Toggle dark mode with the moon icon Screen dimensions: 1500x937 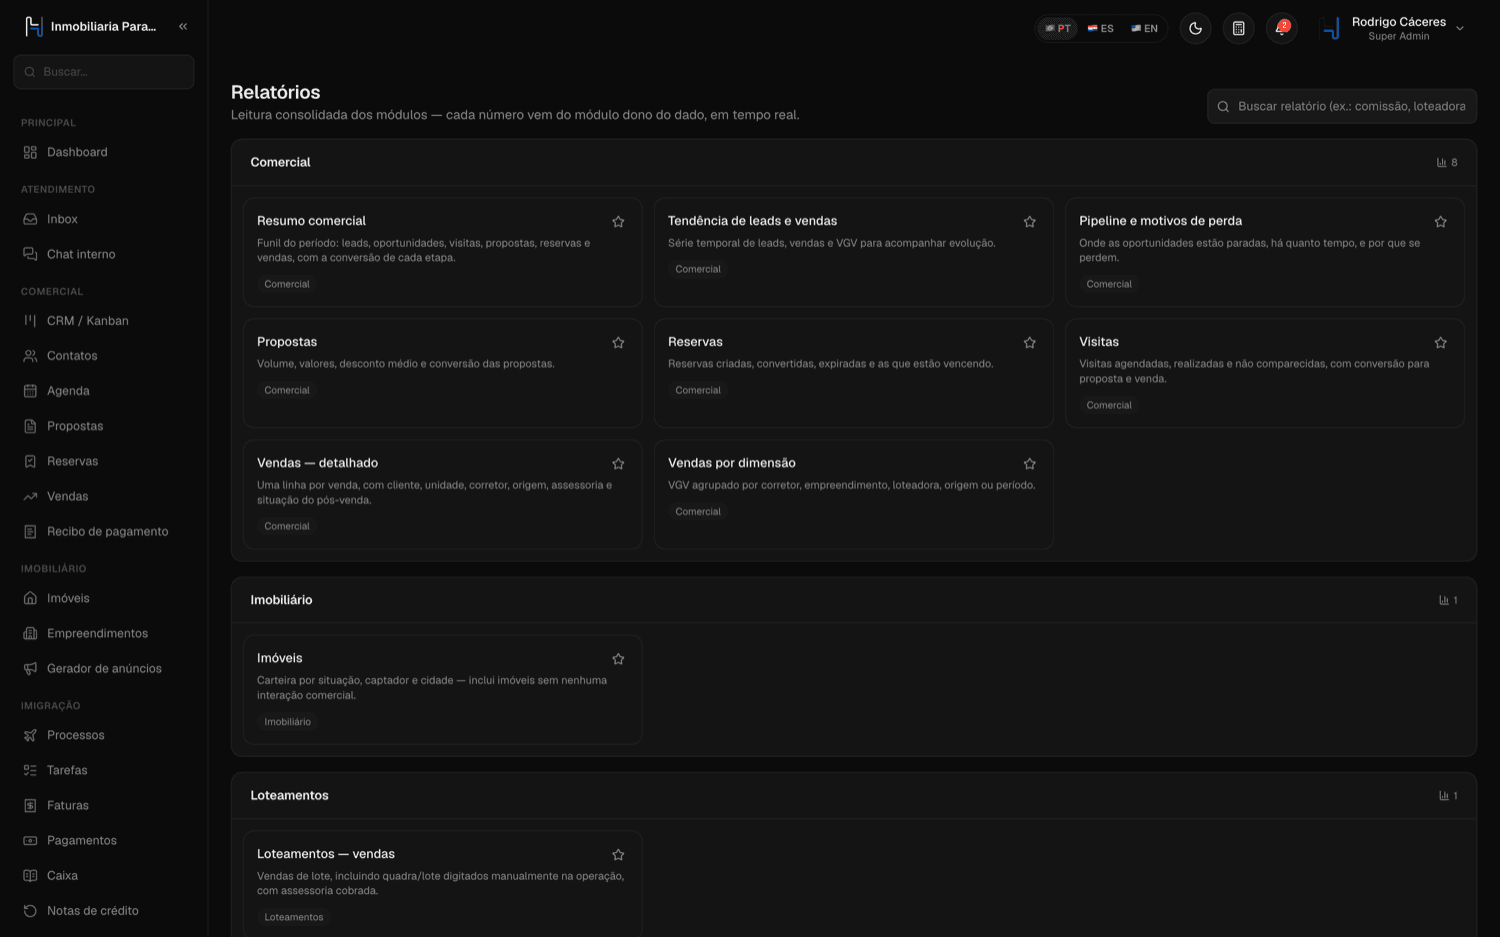click(1195, 28)
